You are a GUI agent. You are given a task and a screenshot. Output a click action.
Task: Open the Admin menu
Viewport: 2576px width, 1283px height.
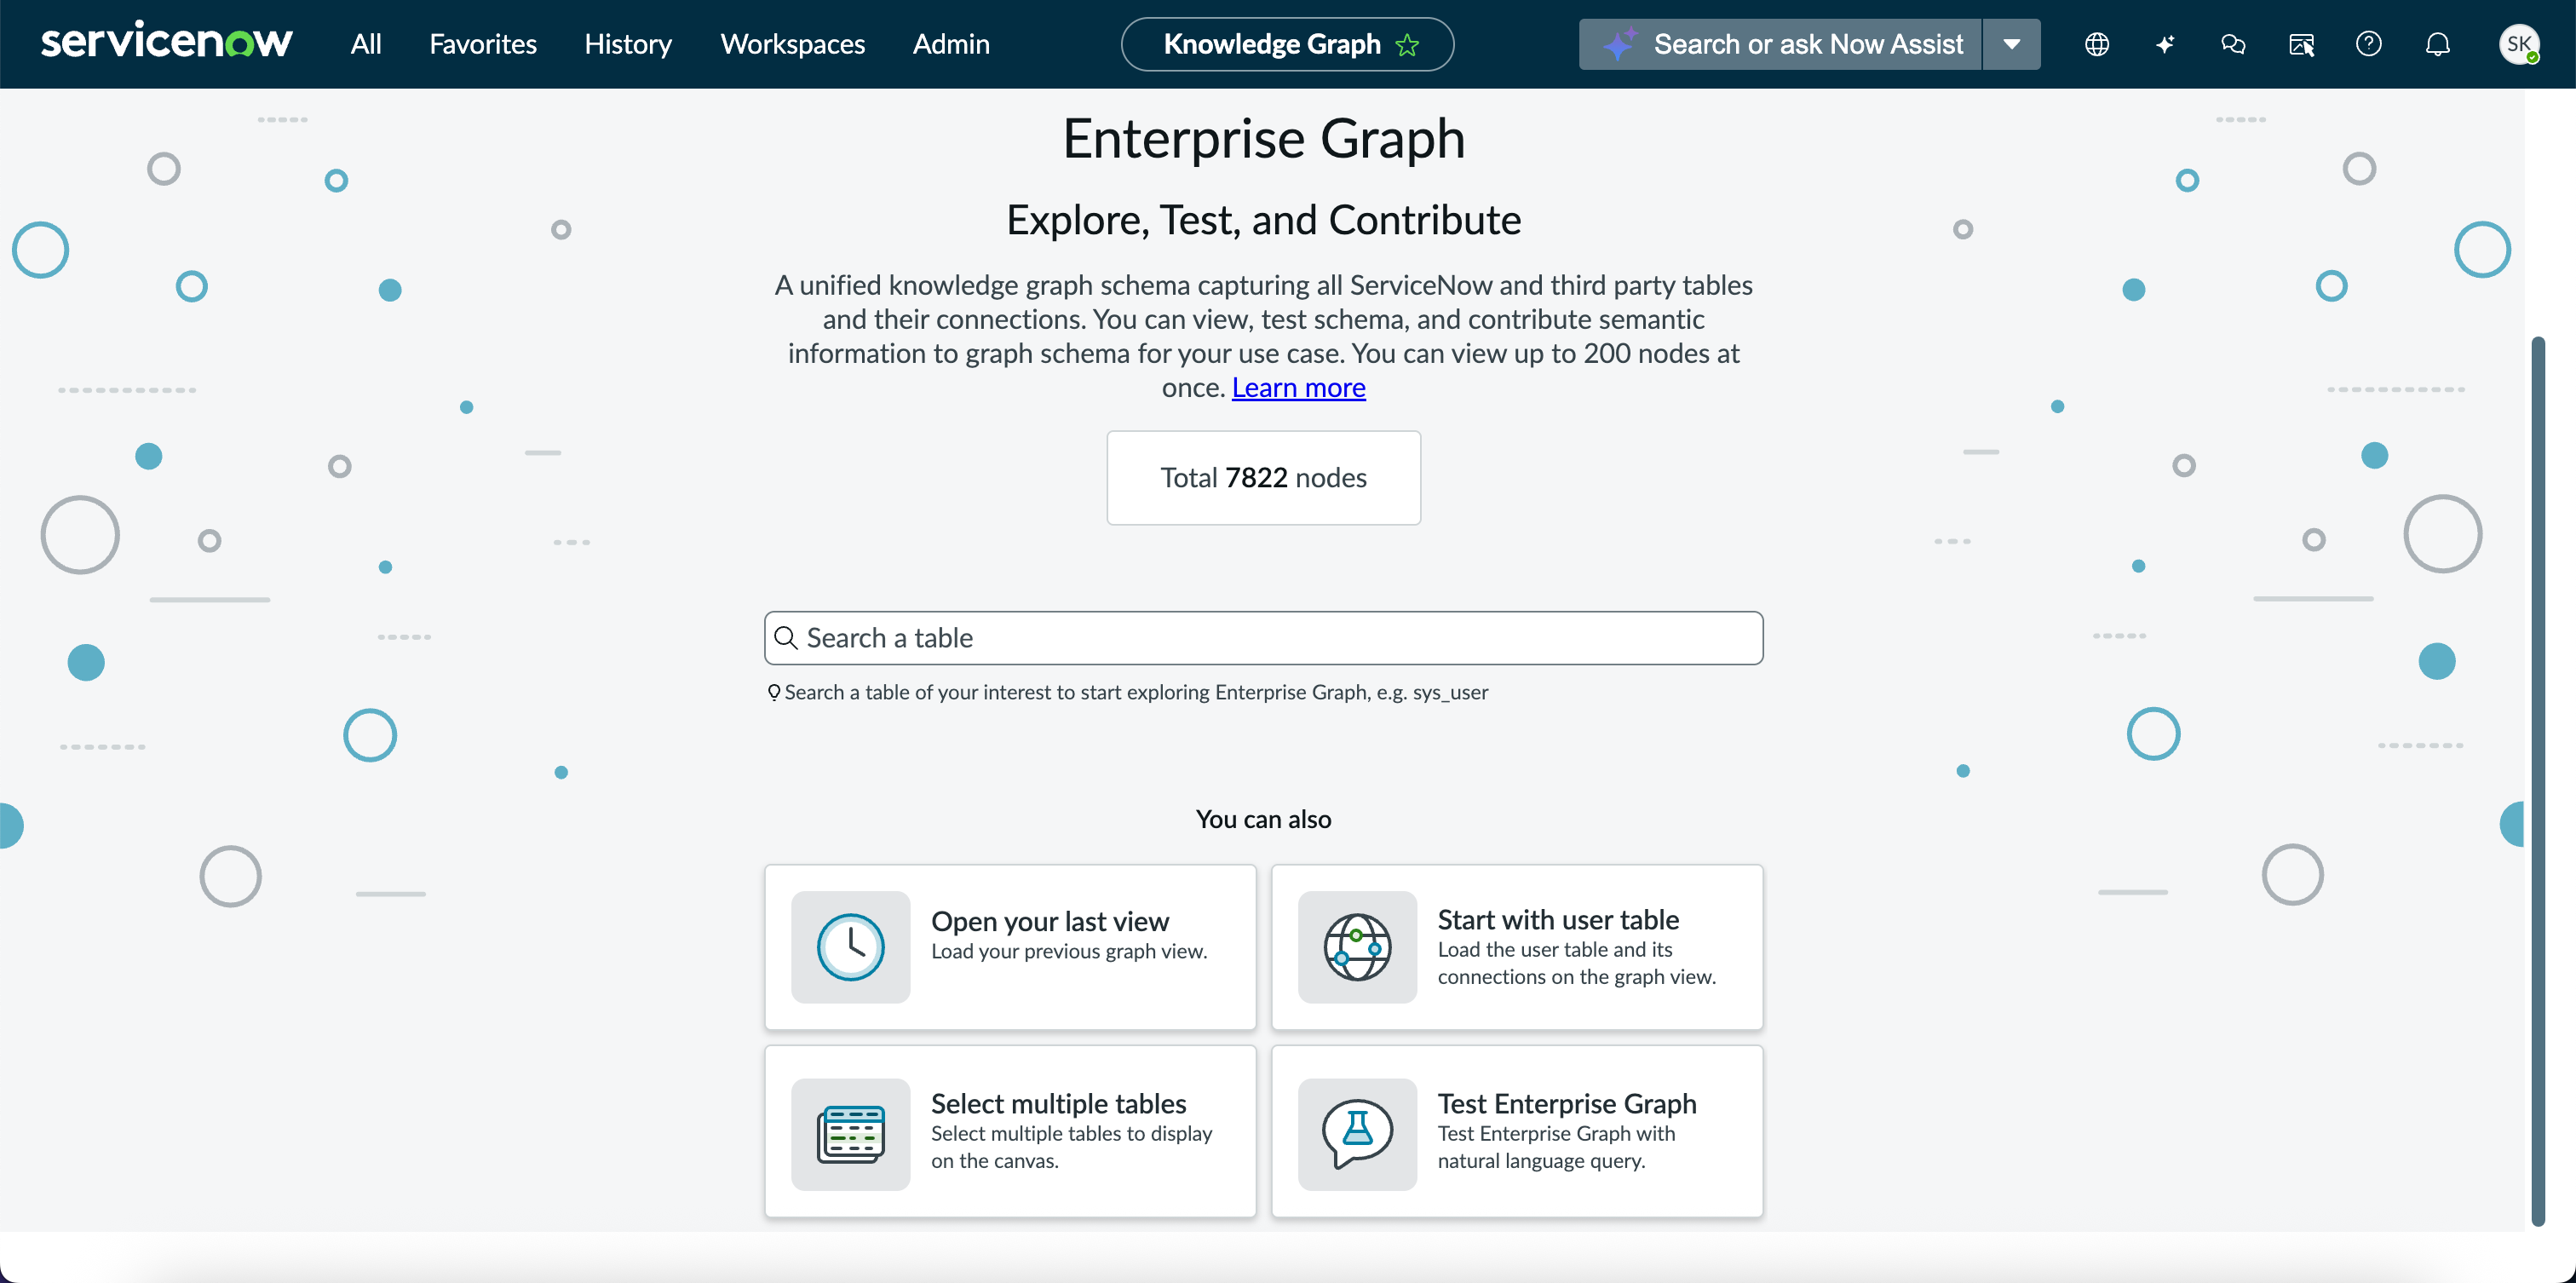click(x=950, y=44)
